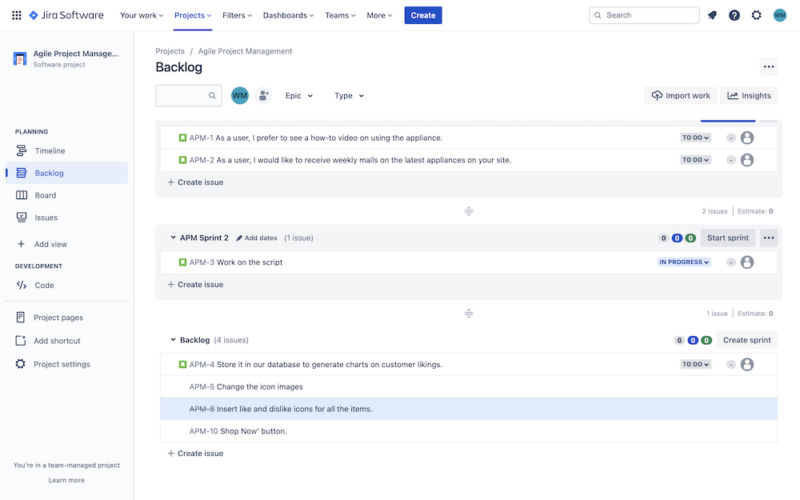Click the Agile Project Management project avatar
Screen dimensions: 800x500
pos(20,59)
